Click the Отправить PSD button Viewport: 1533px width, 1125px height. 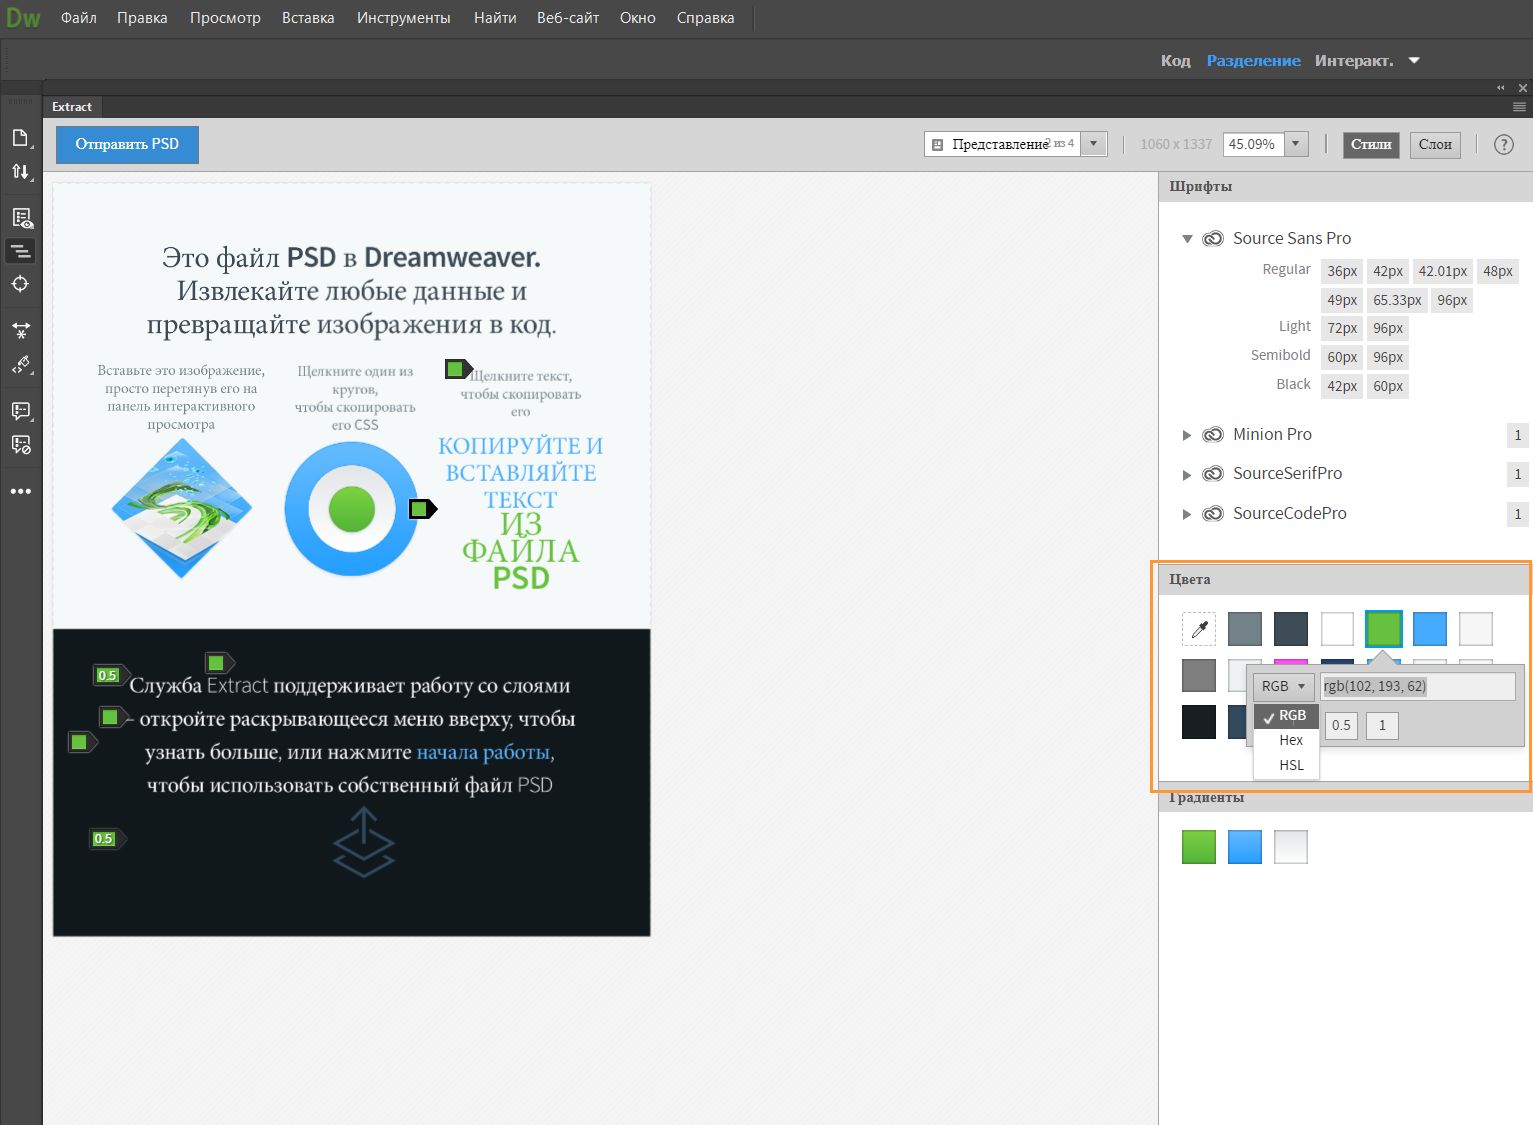click(x=127, y=144)
